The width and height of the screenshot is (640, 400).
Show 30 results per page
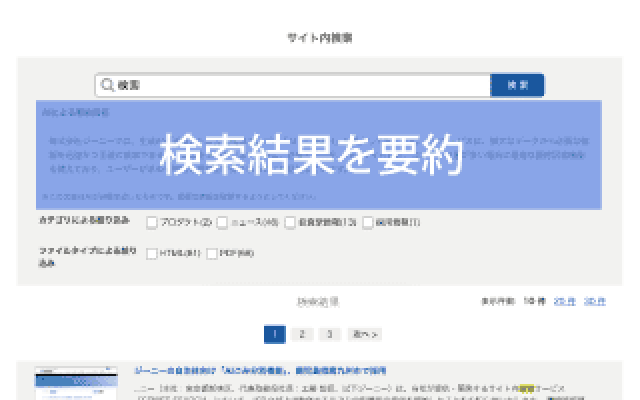595,302
